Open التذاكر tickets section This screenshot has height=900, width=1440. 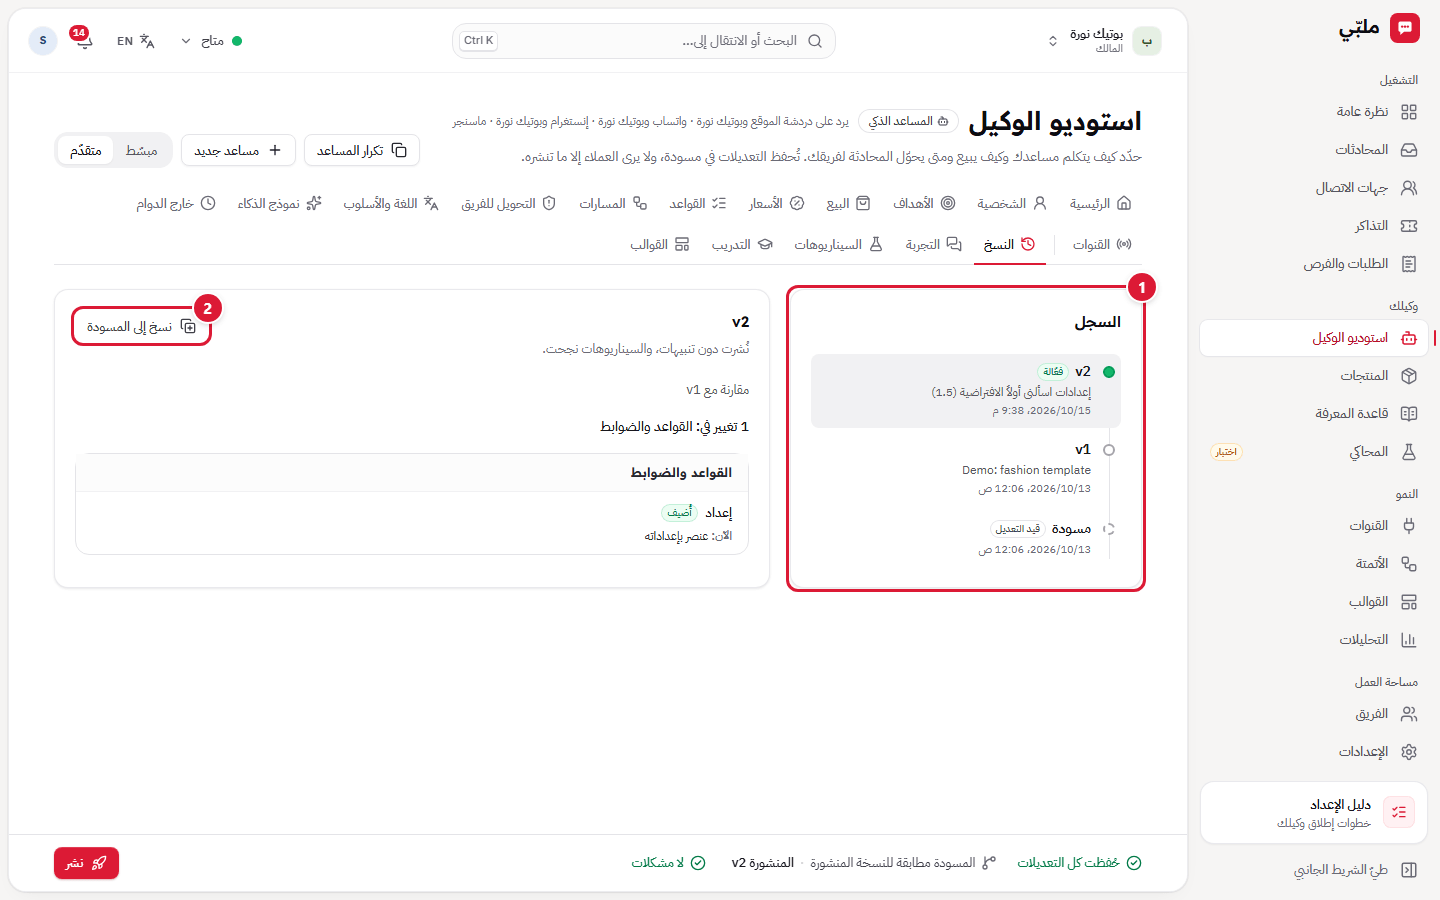1313,226
